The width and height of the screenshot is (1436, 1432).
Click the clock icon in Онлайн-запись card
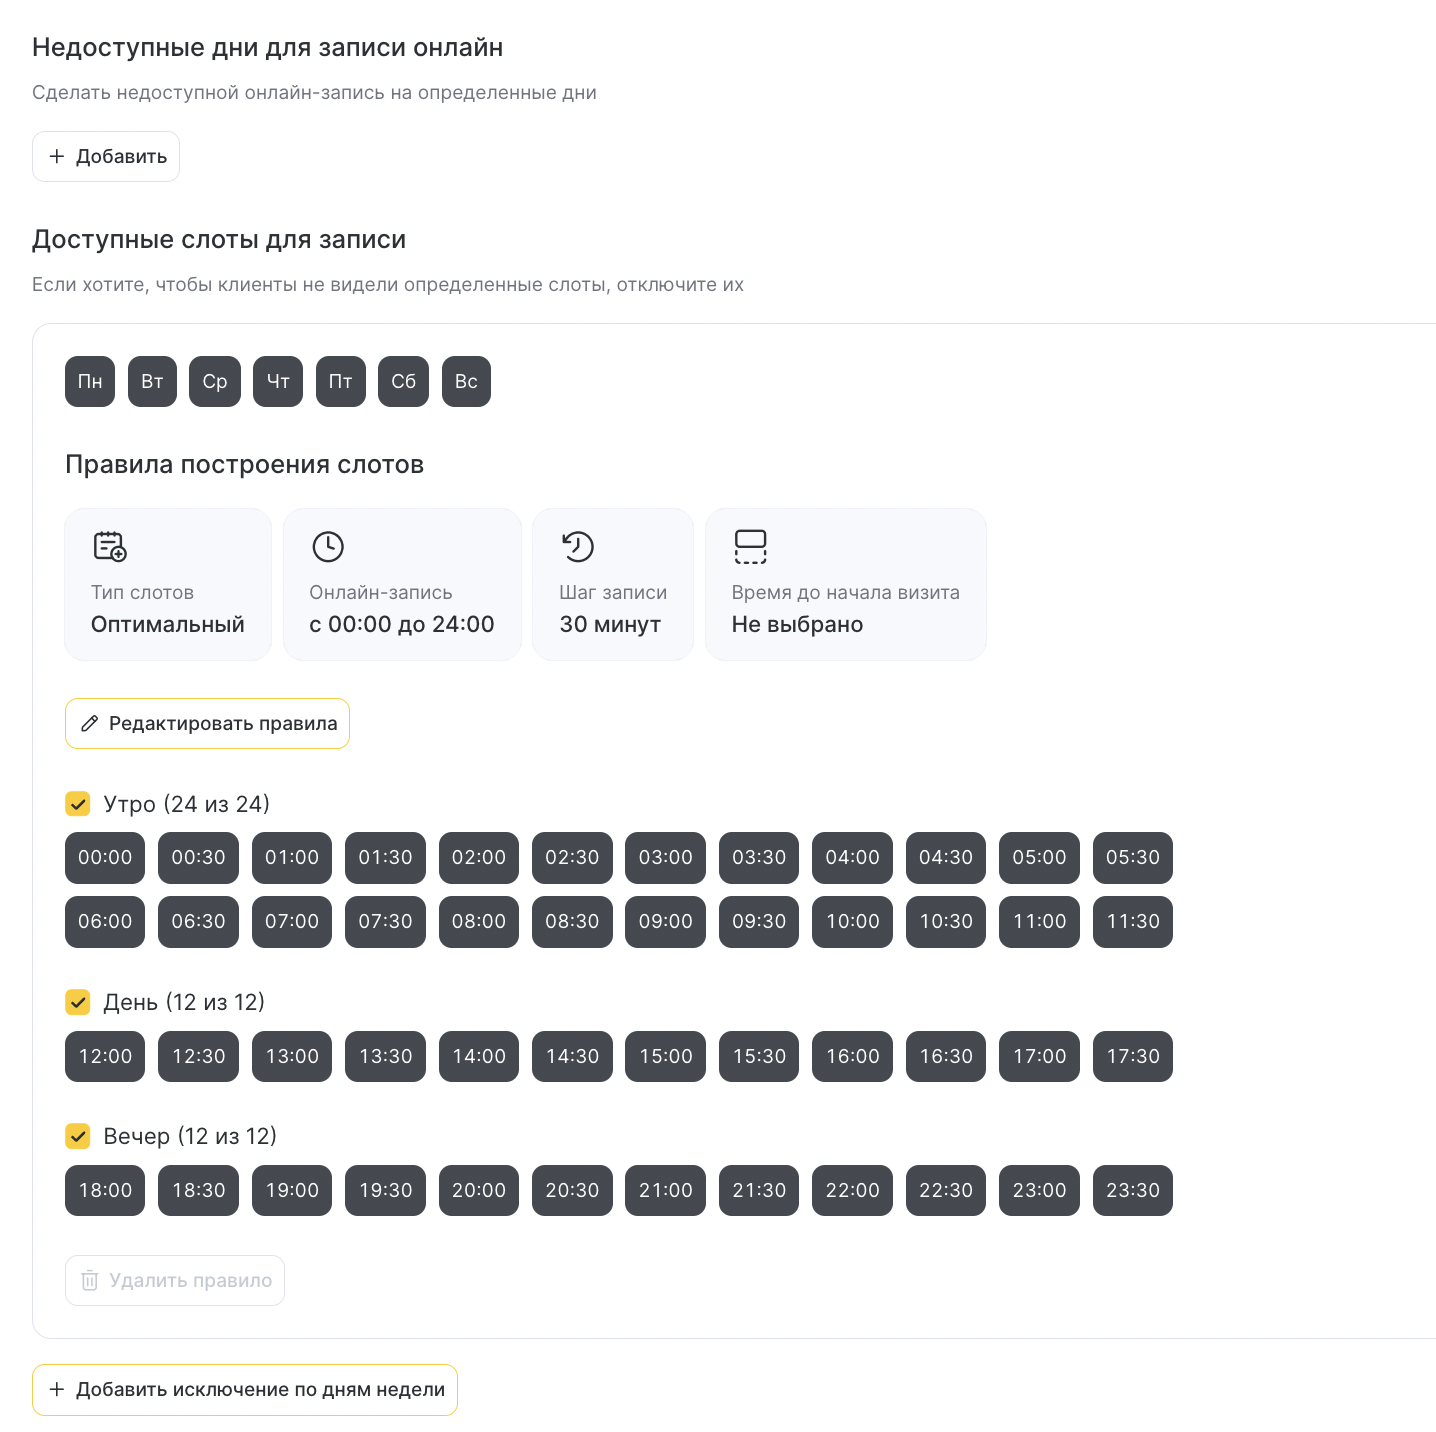point(328,546)
